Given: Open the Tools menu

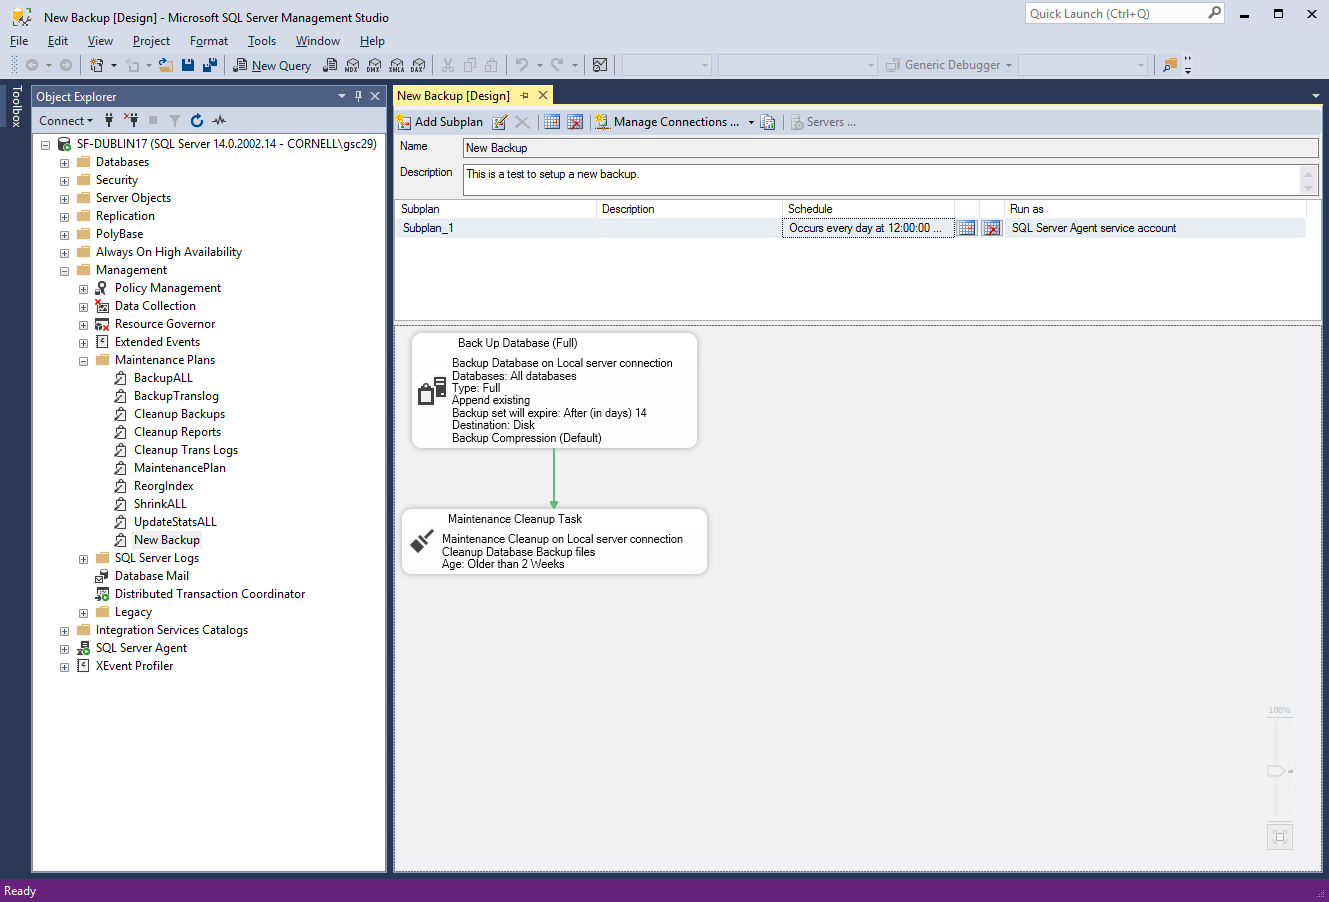Looking at the screenshot, I should tap(262, 41).
